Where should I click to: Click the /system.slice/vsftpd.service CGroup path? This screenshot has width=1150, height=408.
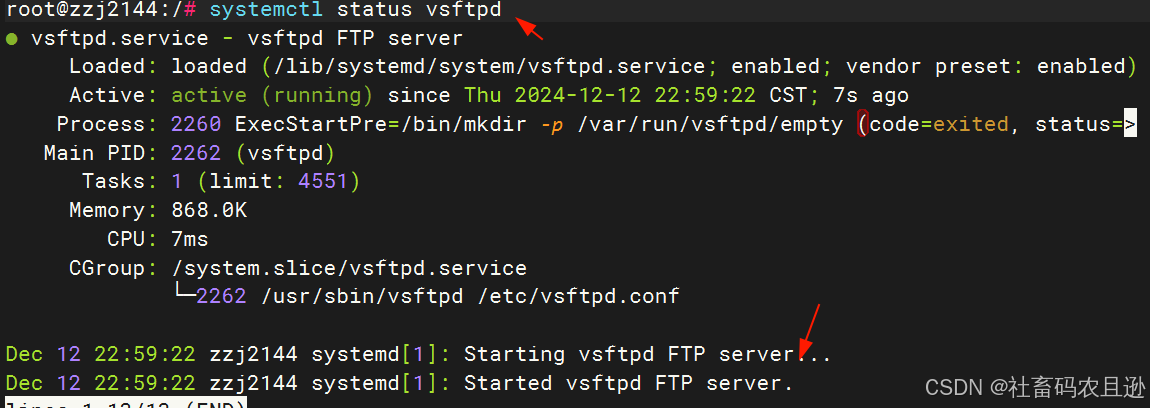[349, 268]
